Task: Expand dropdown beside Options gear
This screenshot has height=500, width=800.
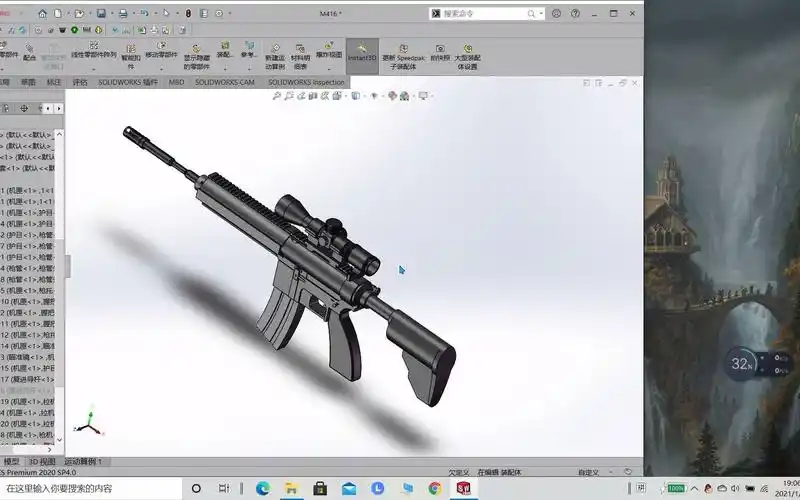Action: pyautogui.click(x=229, y=14)
